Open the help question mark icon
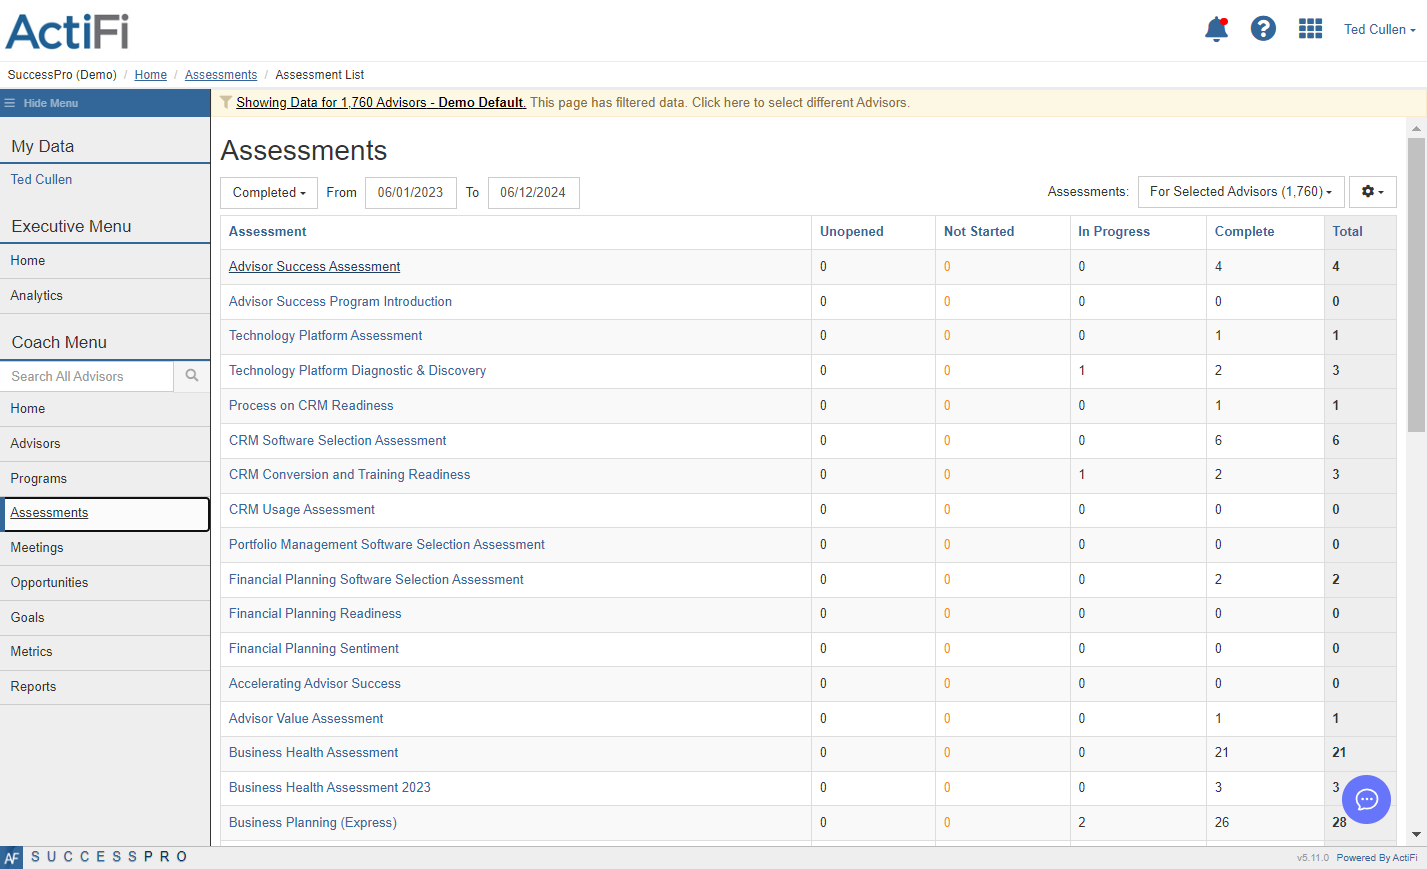1427x869 pixels. 1263,29
